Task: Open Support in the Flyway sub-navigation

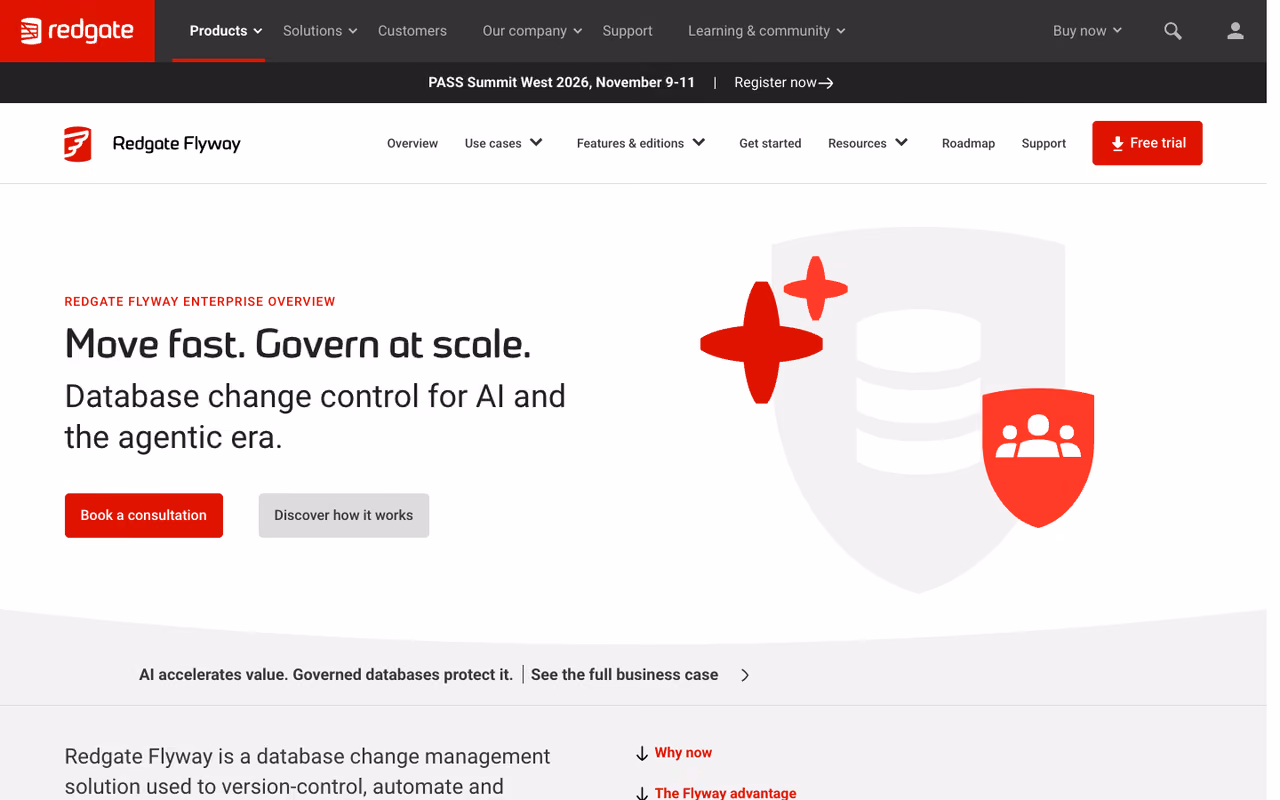Action: tap(1044, 143)
